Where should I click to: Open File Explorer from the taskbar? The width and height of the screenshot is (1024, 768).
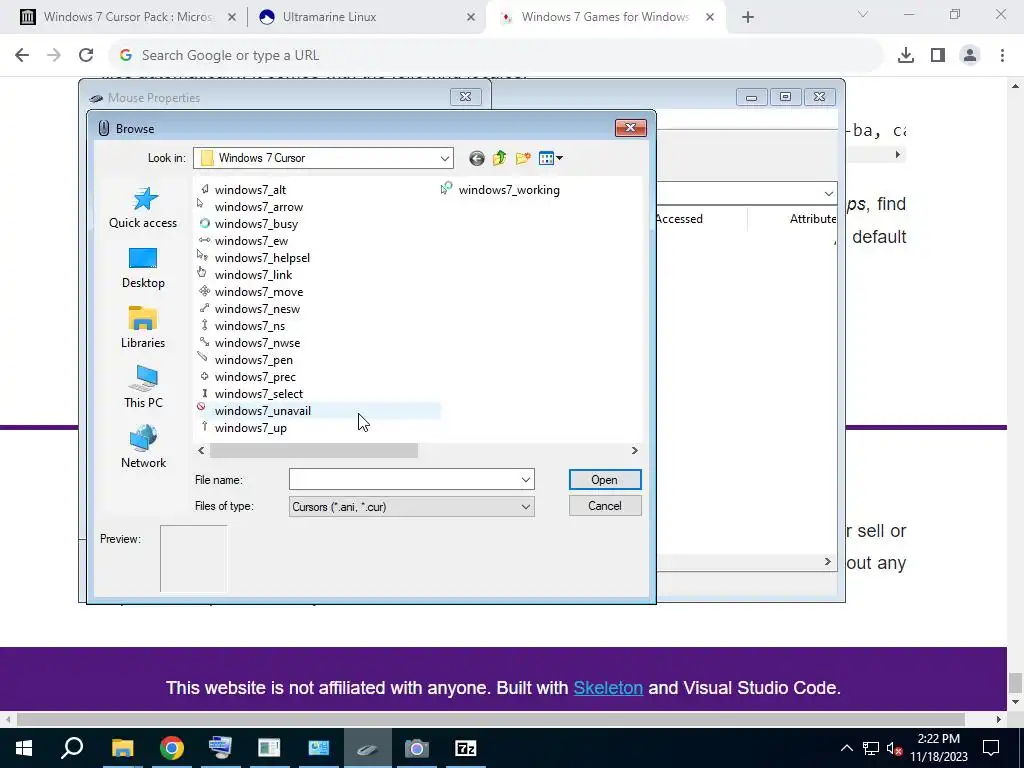click(122, 748)
